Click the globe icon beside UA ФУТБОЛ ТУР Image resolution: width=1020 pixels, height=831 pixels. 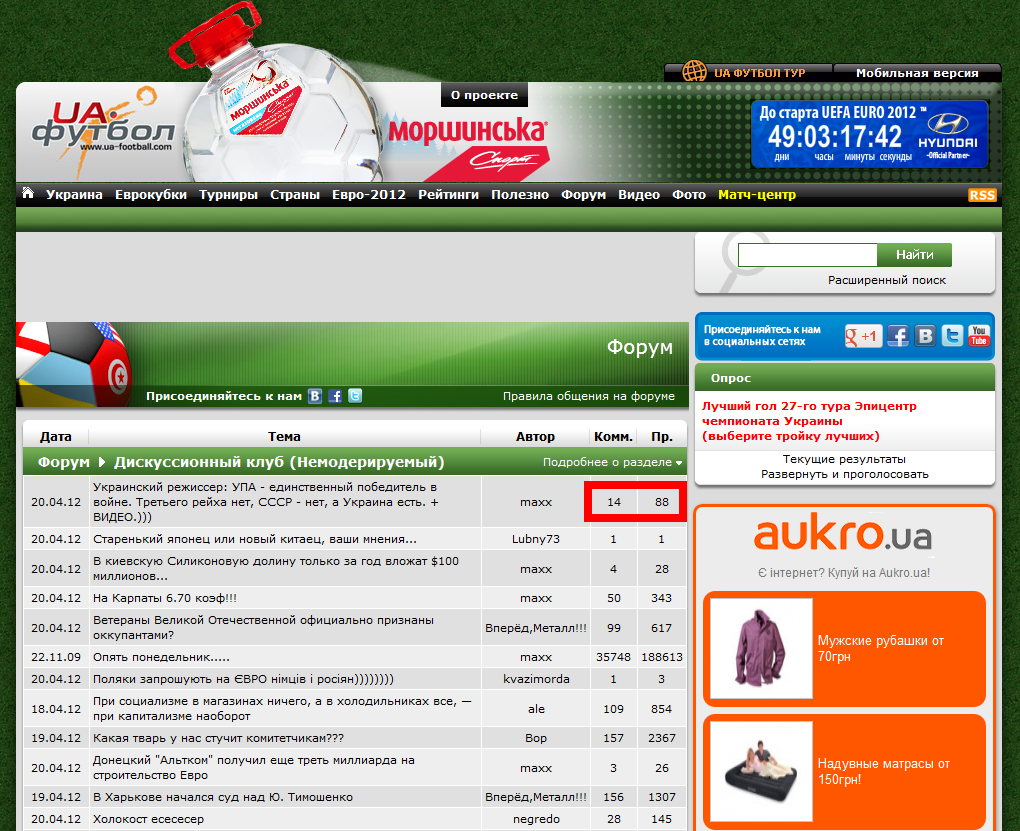694,72
